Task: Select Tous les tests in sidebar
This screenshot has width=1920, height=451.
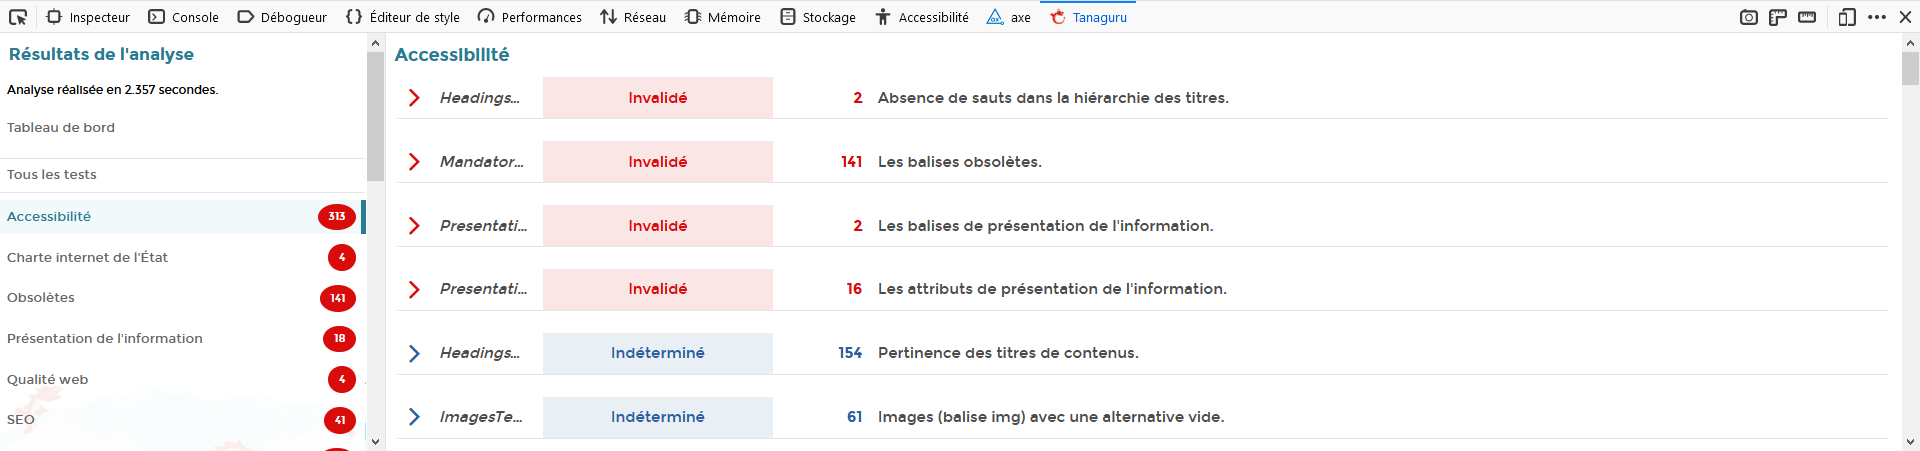Action: point(52,175)
